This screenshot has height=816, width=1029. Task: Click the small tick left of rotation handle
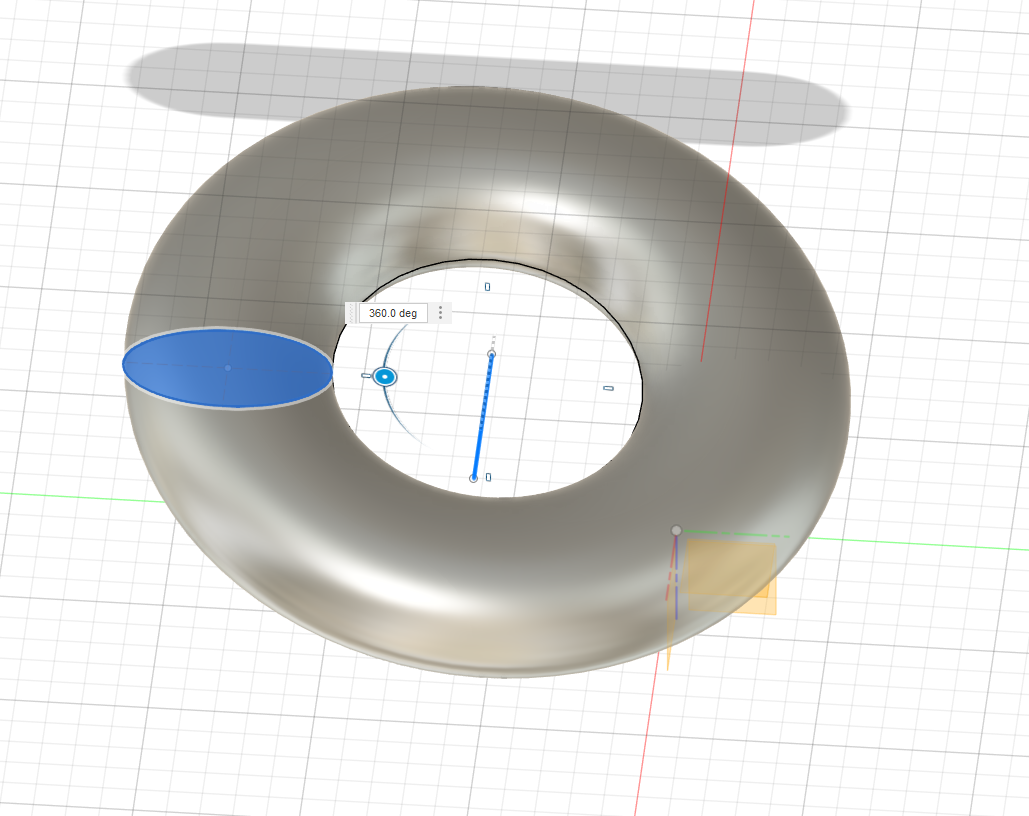[x=366, y=375]
